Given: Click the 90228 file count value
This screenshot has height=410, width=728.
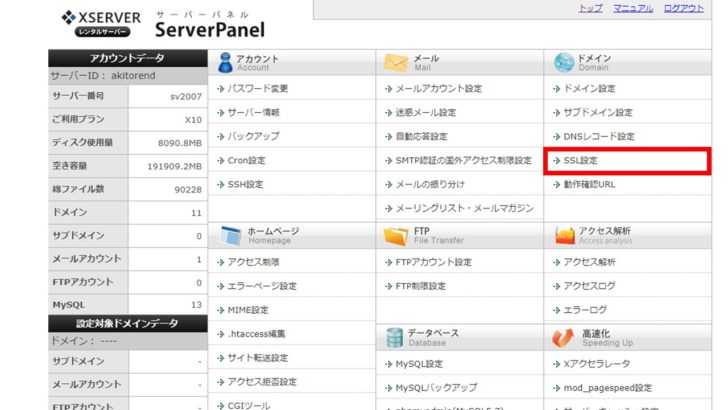Looking at the screenshot, I should 188,189.
